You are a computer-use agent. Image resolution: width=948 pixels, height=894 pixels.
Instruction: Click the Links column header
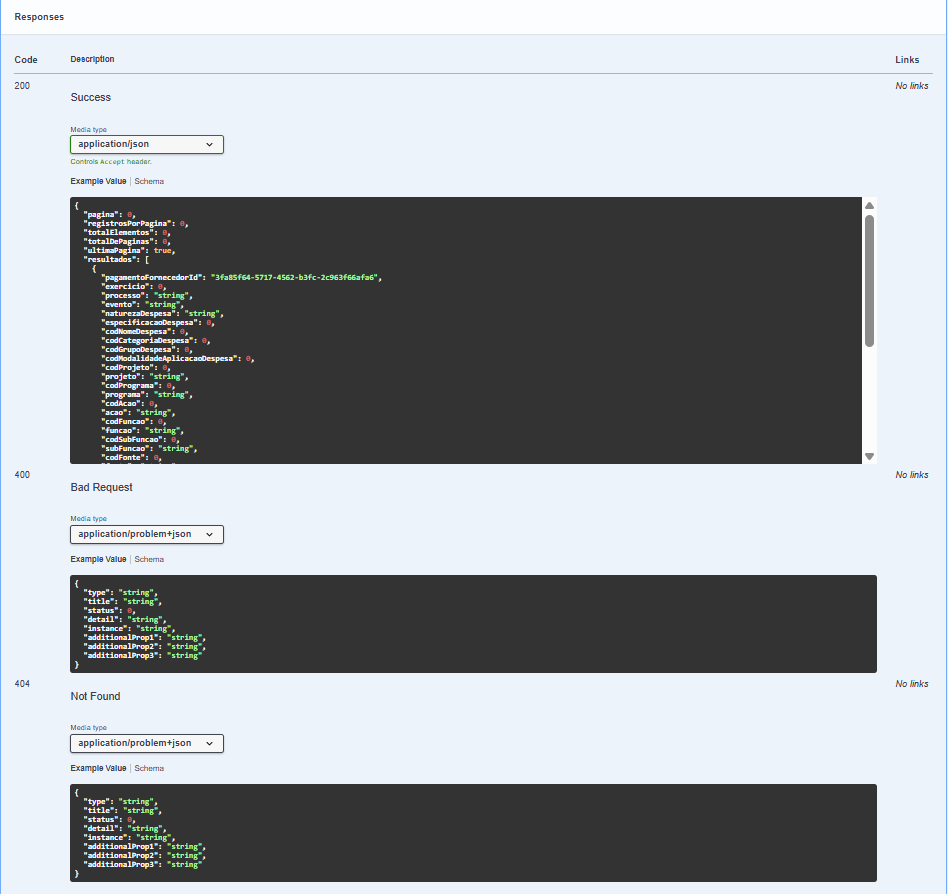tap(907, 60)
